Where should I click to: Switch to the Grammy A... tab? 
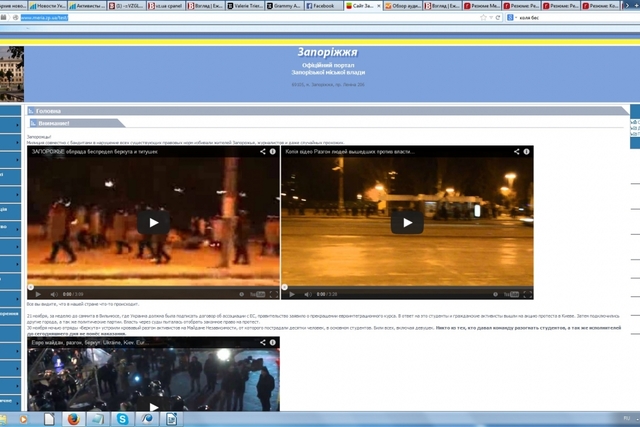pos(284,6)
